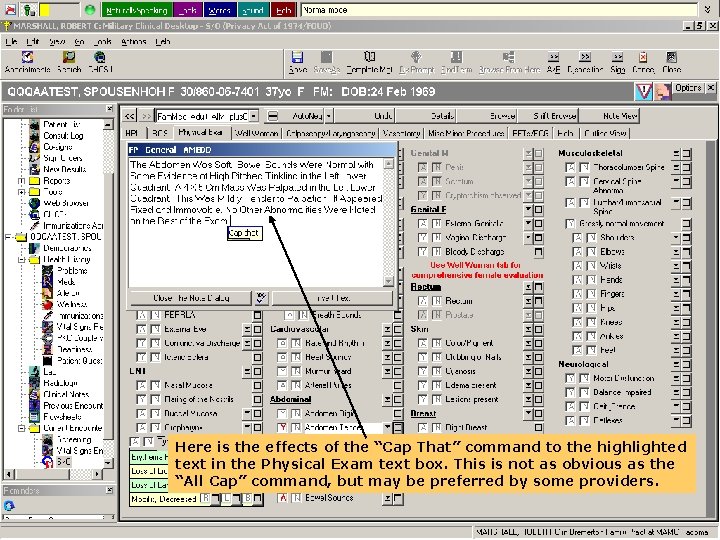The height and width of the screenshot is (540, 720).
Task: Click the Templates Mgt icon
Action: point(370,57)
